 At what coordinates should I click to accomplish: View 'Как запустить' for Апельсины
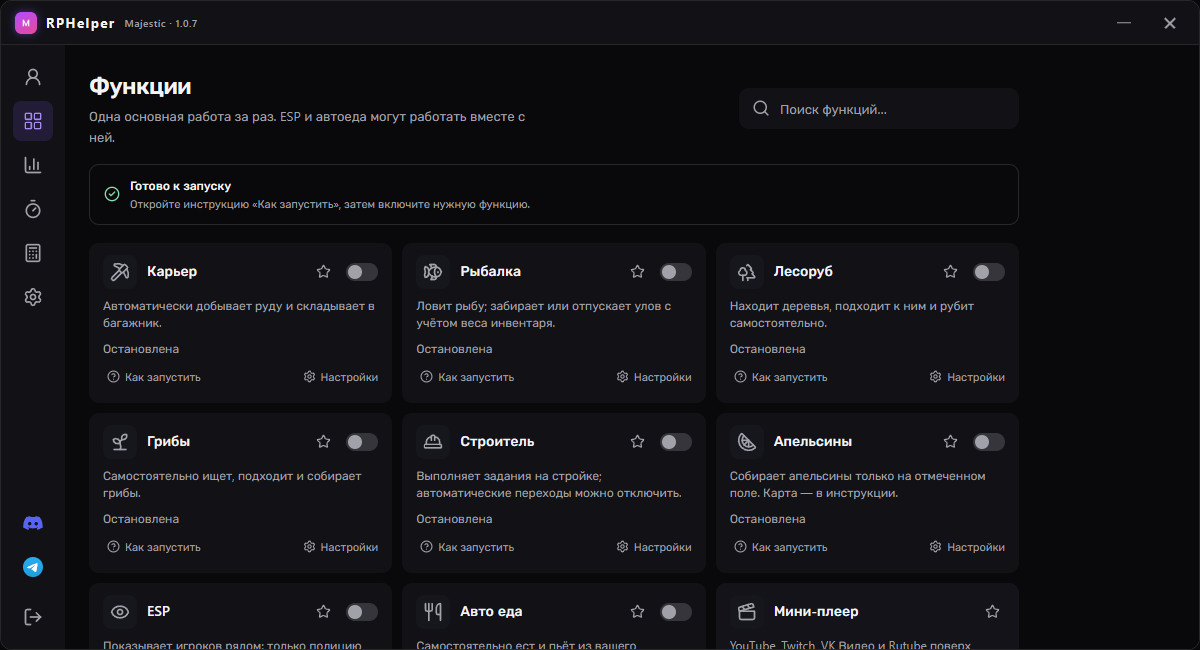coord(781,547)
